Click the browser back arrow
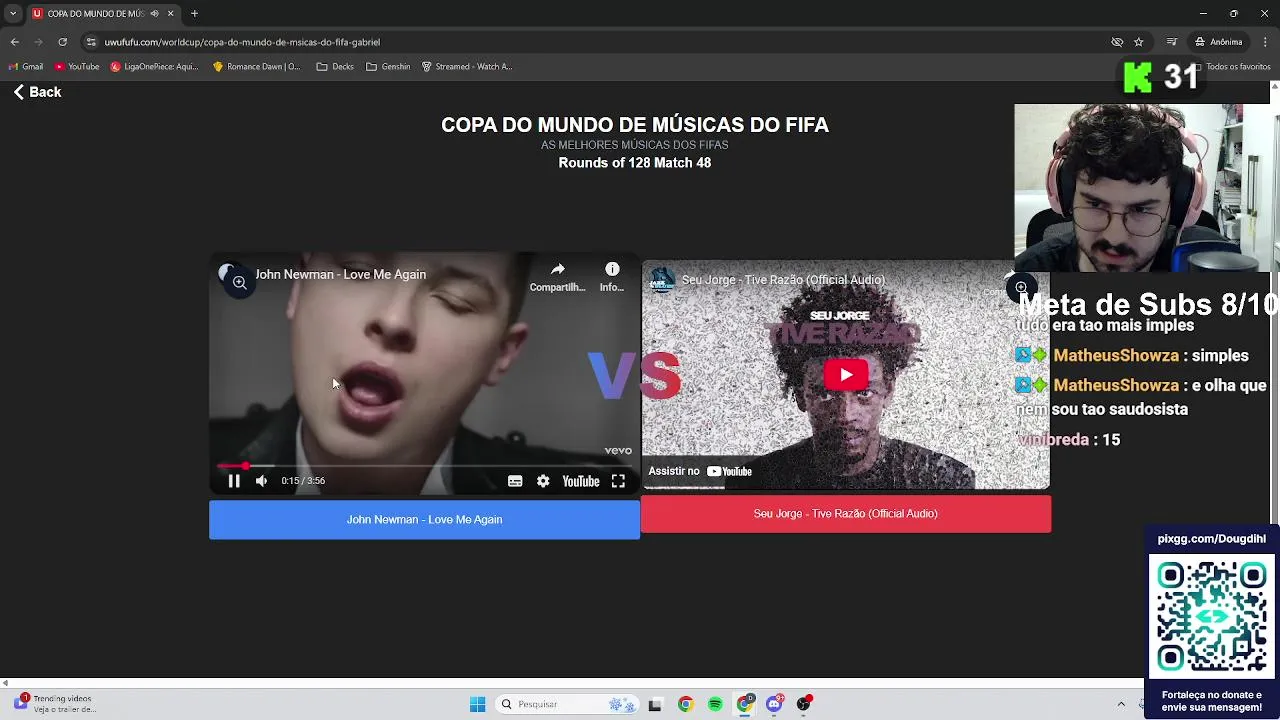 pyautogui.click(x=15, y=42)
